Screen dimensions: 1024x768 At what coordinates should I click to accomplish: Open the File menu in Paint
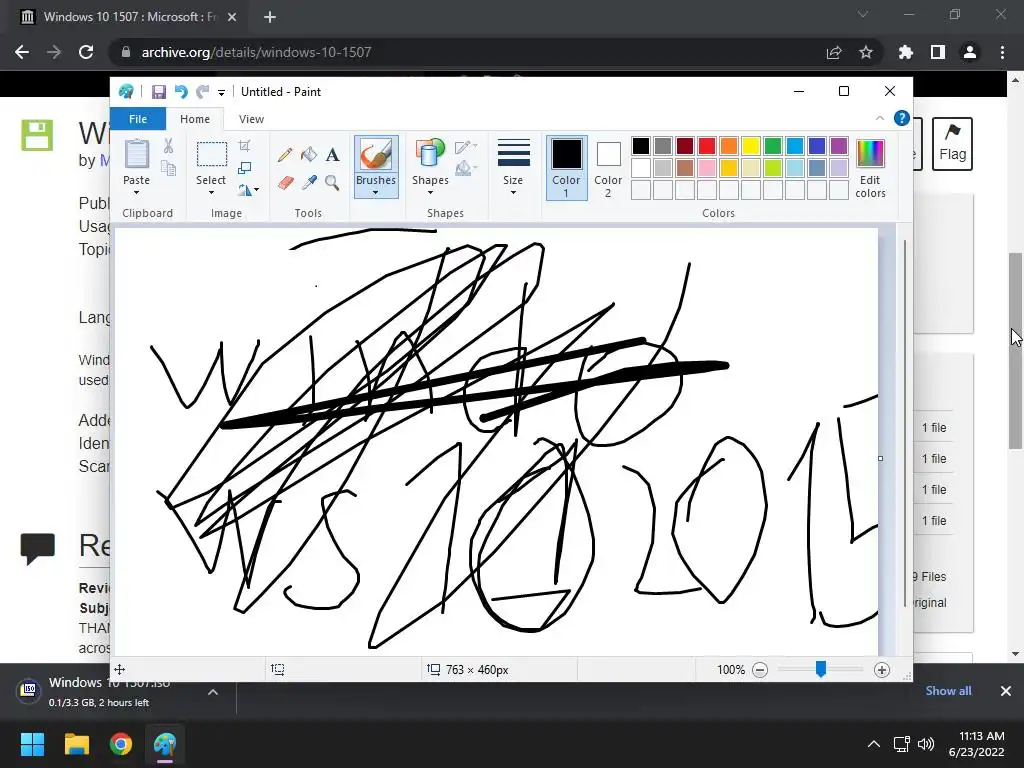[138, 119]
